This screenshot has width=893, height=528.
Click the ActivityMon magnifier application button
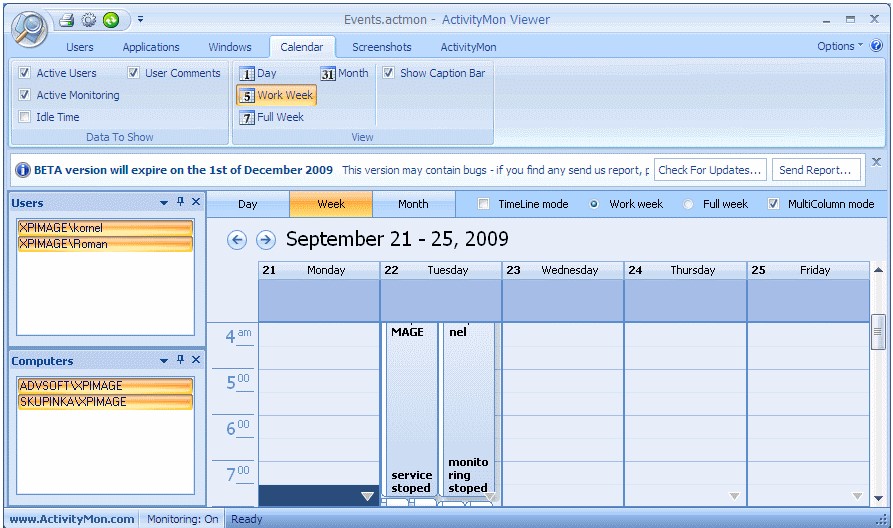click(30, 28)
